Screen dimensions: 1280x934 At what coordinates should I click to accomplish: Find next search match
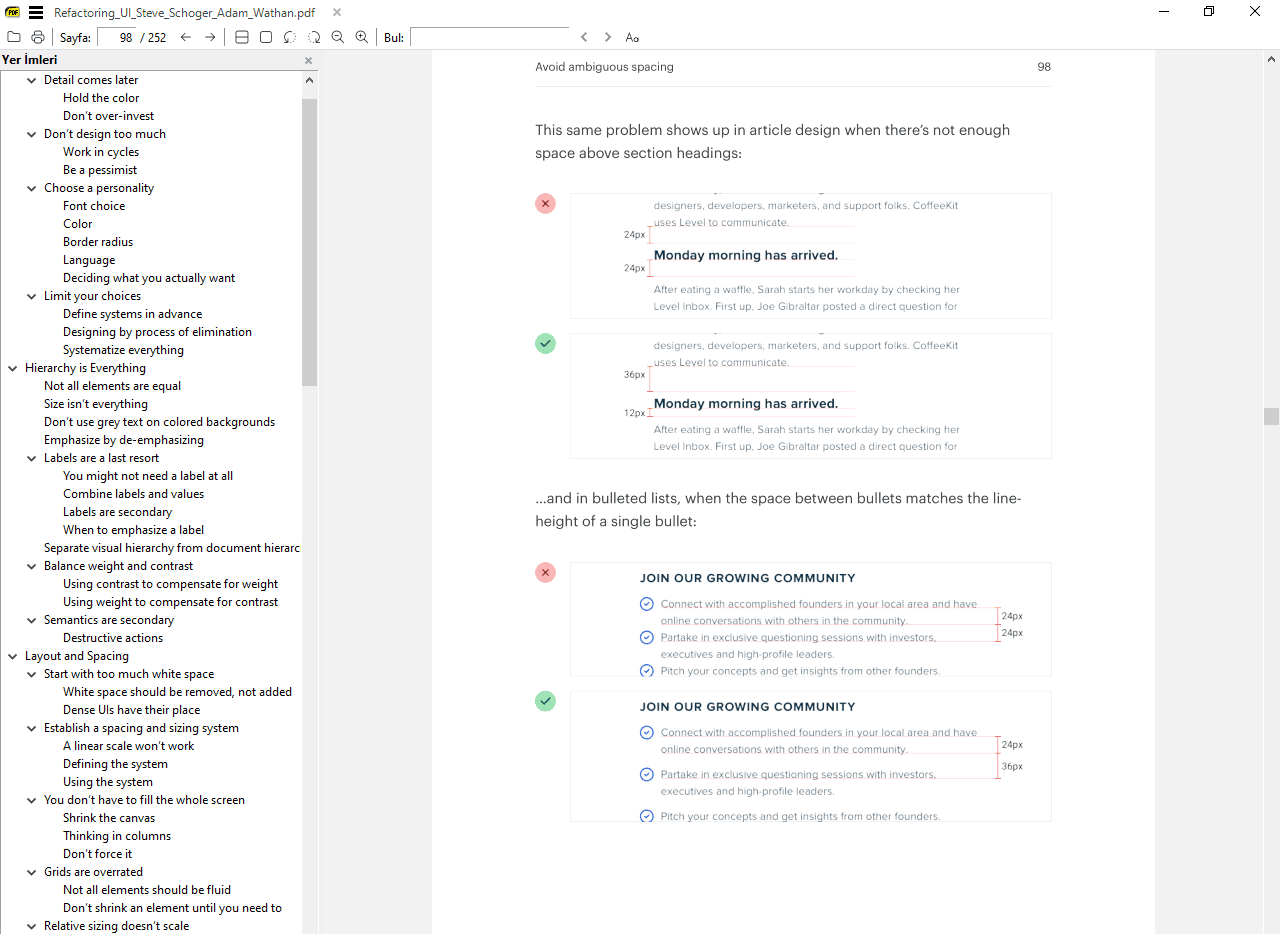(x=608, y=37)
